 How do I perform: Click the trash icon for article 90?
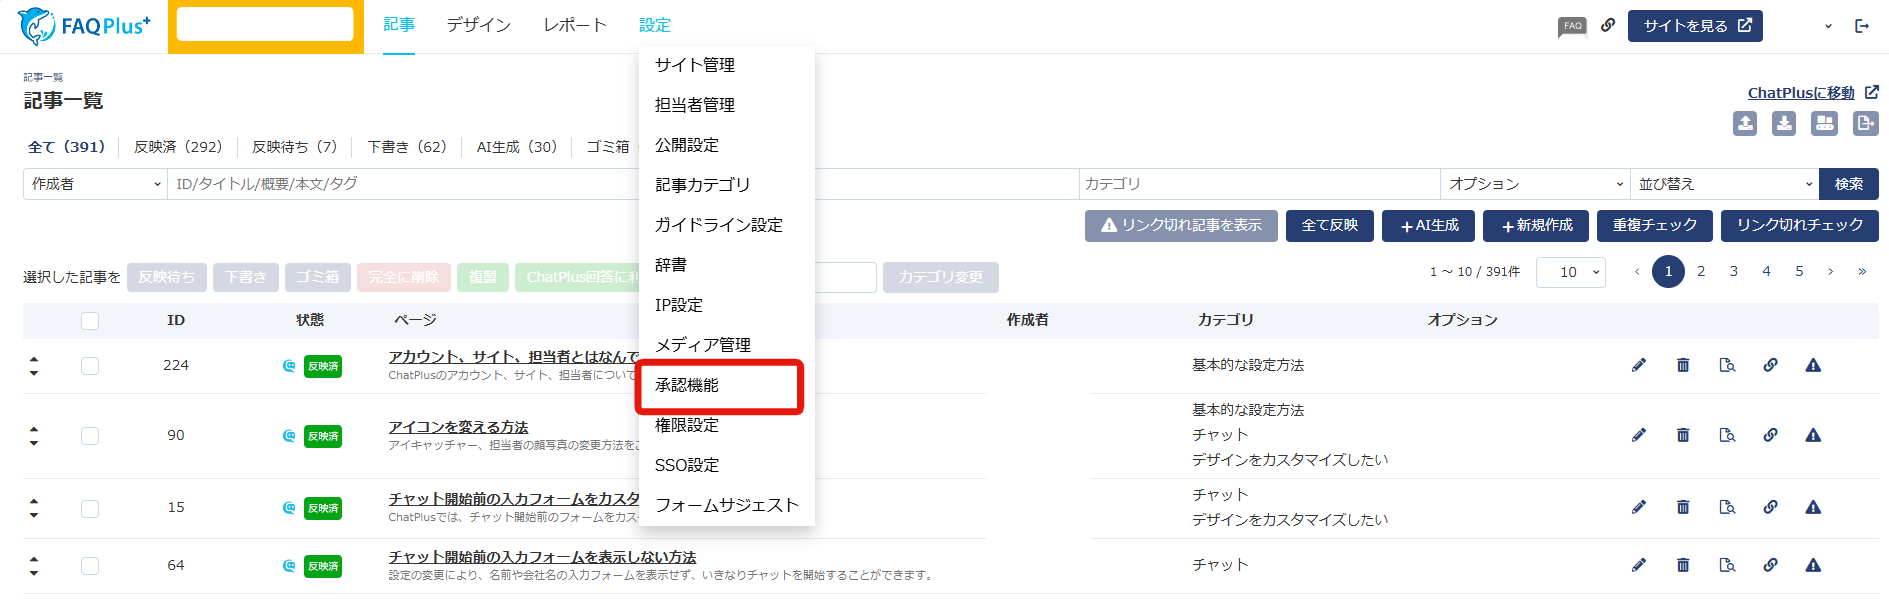1683,435
